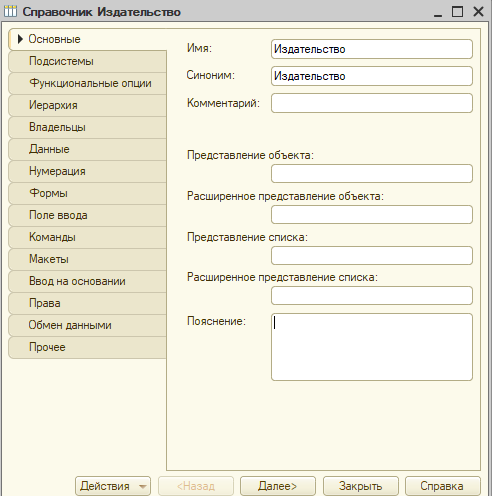Switch to the Подсистемы tab
The height and width of the screenshot is (496, 492).
click(87, 61)
